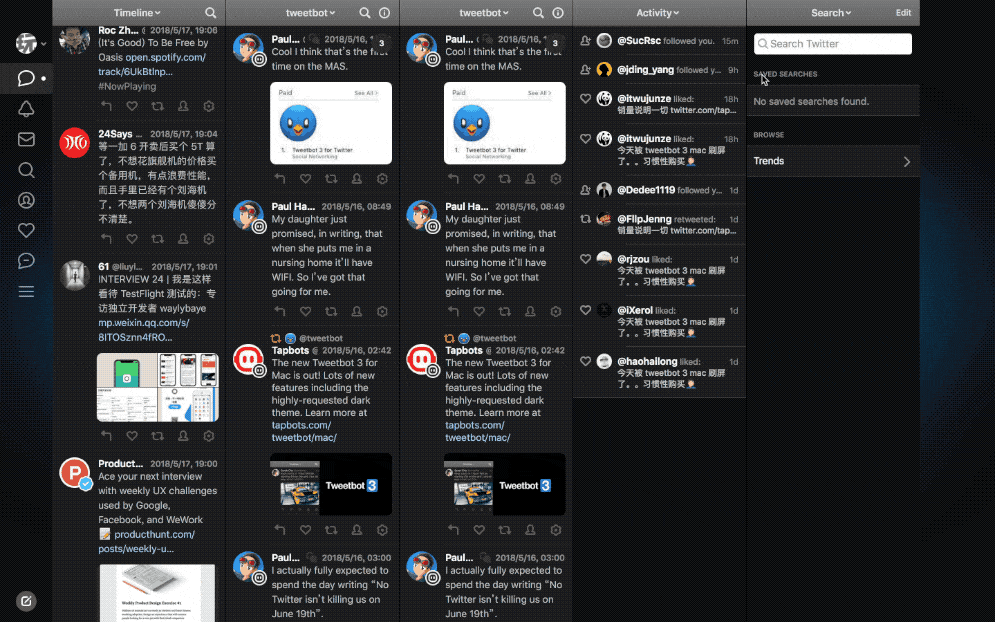Search within the first tweetbot column
This screenshot has height=622, width=995.
click(365, 13)
